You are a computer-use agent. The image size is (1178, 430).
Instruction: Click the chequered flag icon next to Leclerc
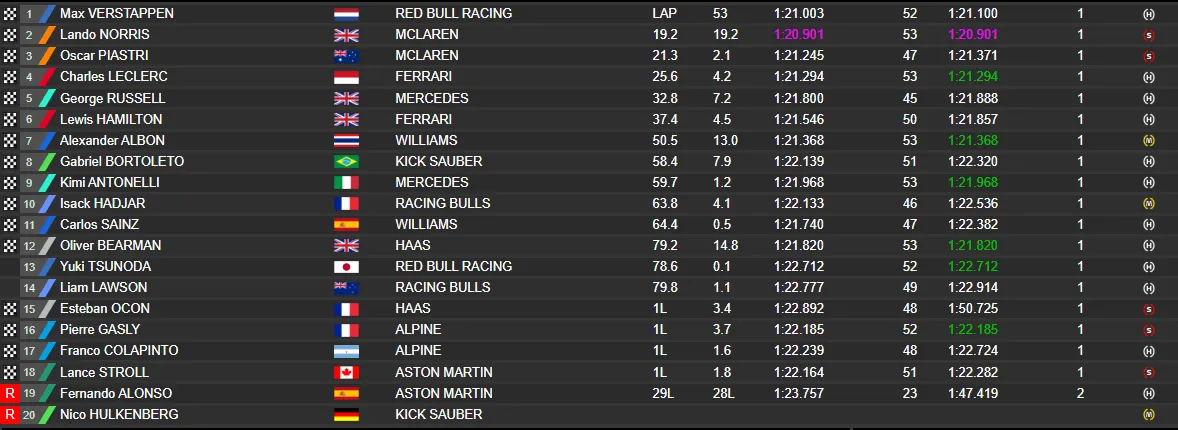[10, 77]
